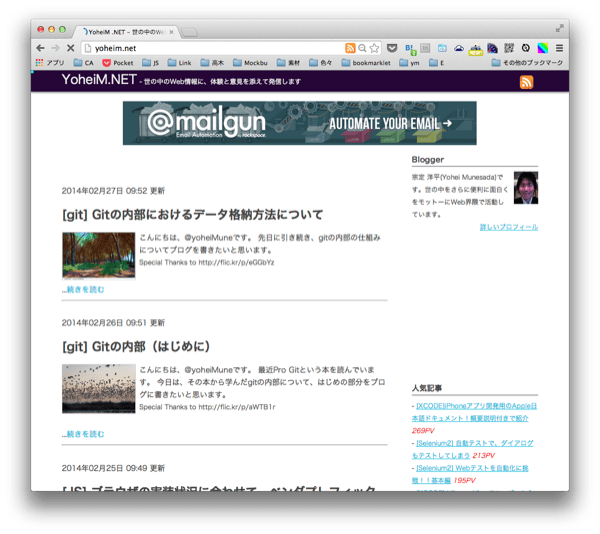Open the Chrome hamburger menu
600x534 pixels.
coord(559,48)
